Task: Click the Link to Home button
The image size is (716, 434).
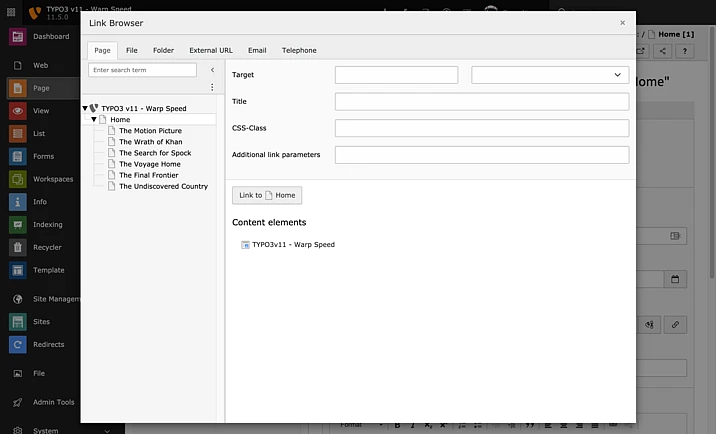Action: [267, 195]
